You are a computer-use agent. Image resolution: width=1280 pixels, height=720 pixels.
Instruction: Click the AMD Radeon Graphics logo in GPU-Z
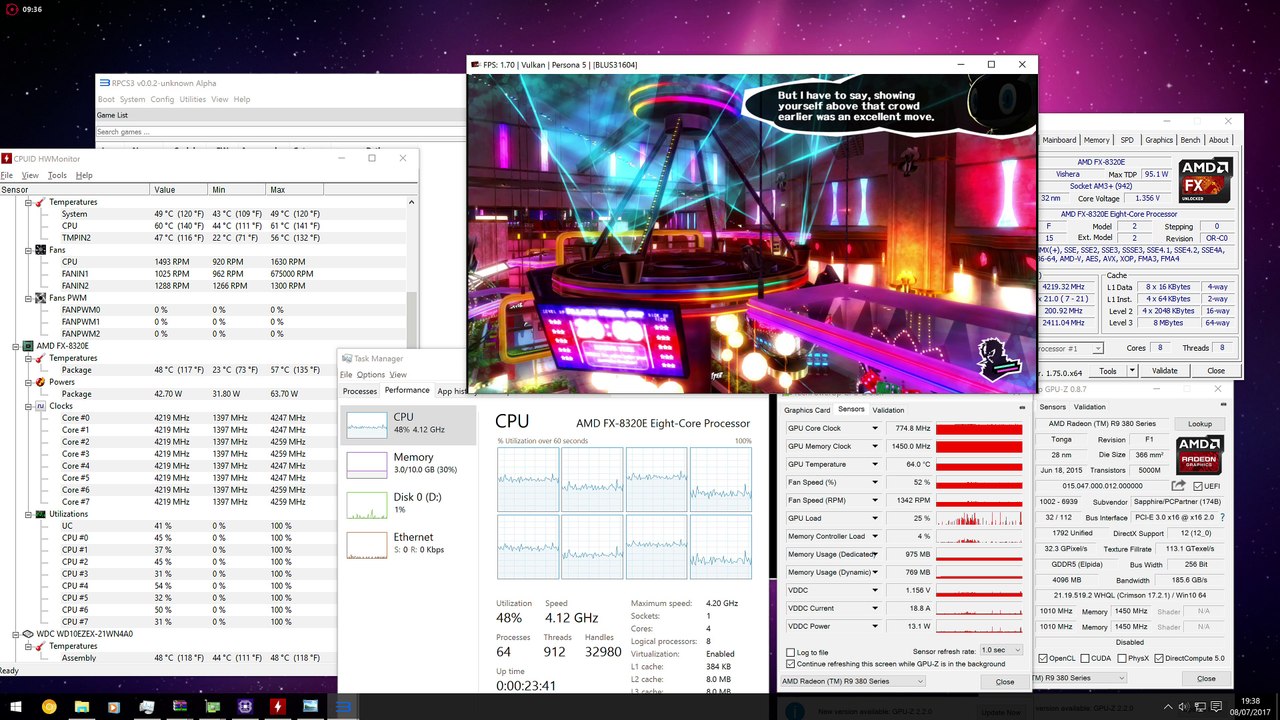point(1198,457)
